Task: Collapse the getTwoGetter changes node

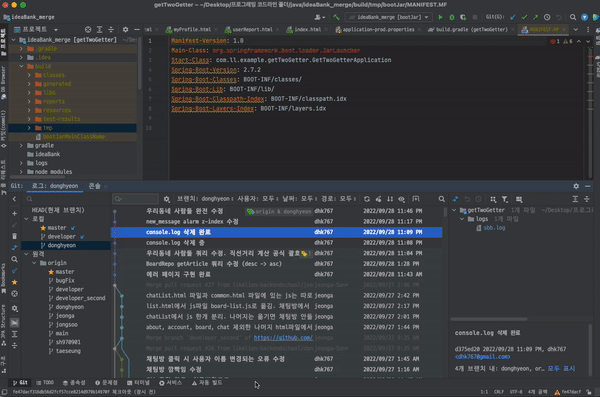Action: [x=454, y=210]
